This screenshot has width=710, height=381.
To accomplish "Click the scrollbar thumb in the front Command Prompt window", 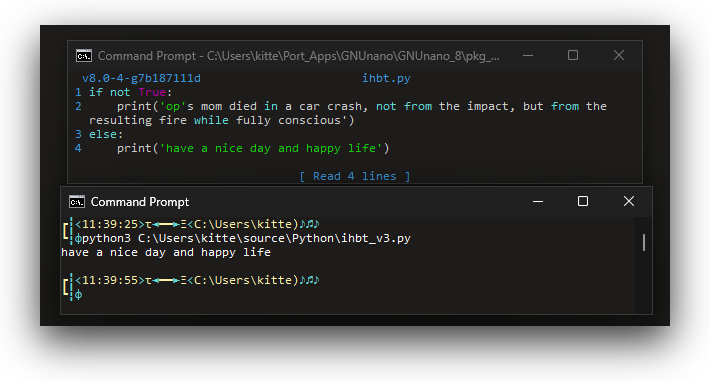I will point(643,242).
